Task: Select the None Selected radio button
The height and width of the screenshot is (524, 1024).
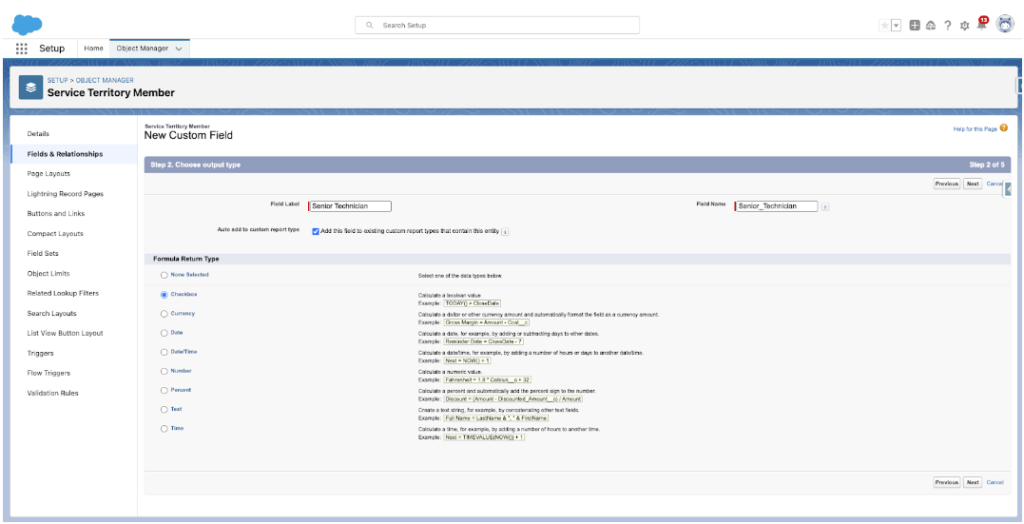Action: pyautogui.click(x=164, y=275)
